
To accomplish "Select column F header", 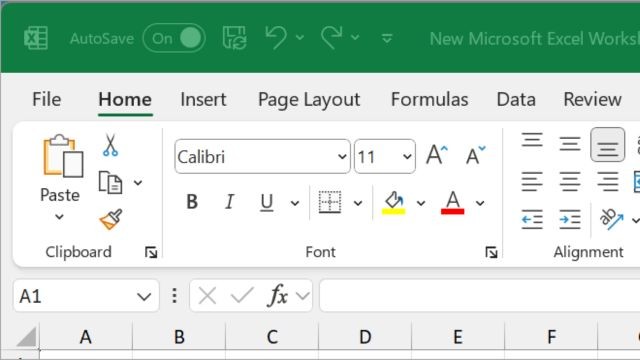I will (x=551, y=337).
